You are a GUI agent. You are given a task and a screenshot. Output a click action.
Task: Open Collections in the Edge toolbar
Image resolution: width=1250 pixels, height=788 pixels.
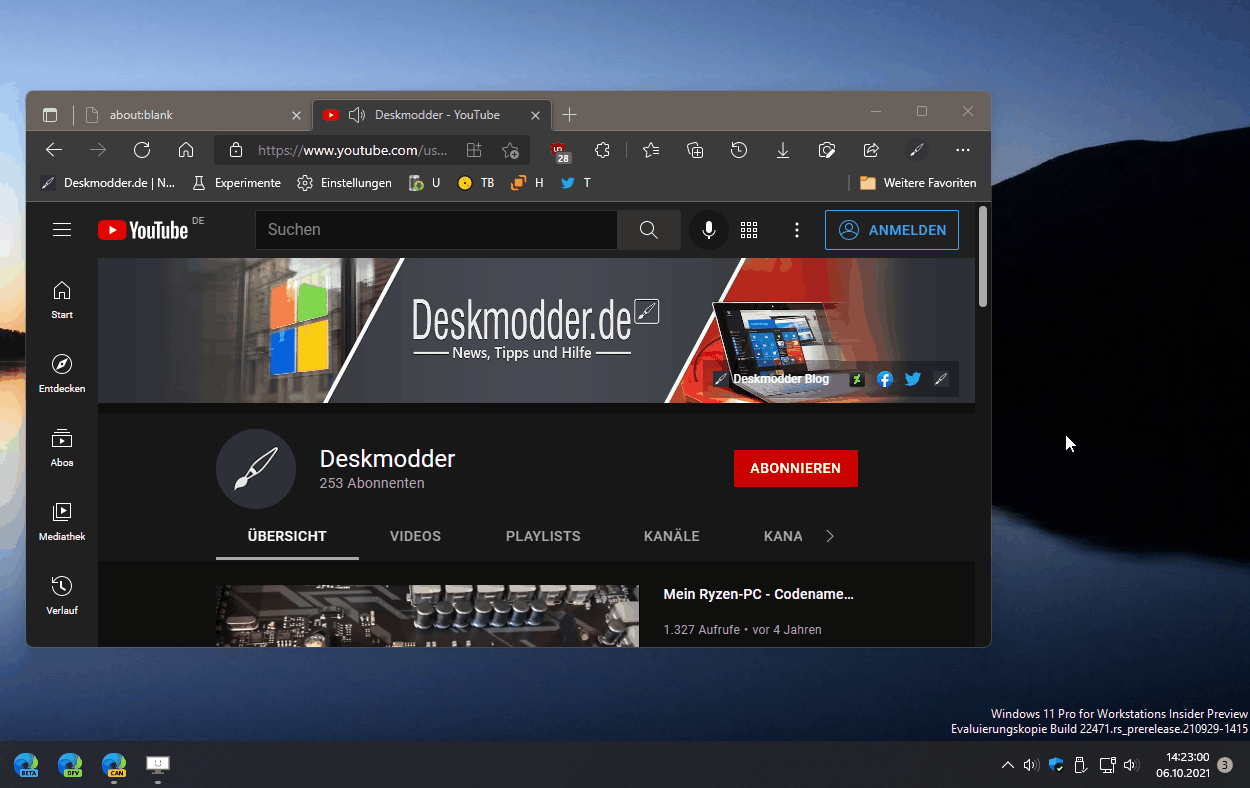tap(695, 150)
